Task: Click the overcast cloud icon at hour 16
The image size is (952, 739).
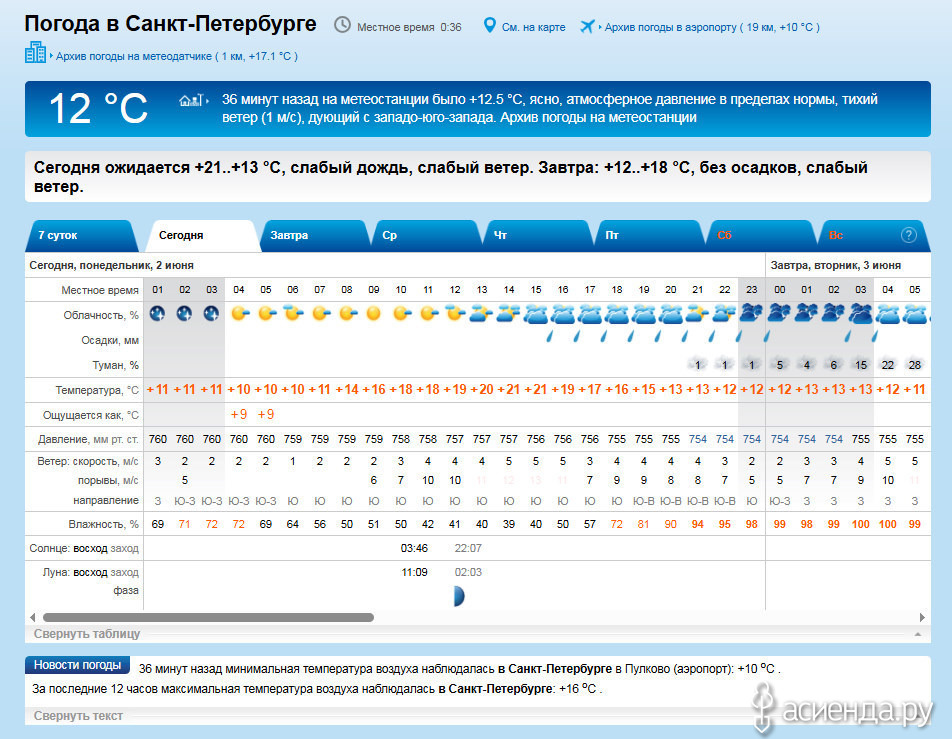Action: click(x=563, y=314)
